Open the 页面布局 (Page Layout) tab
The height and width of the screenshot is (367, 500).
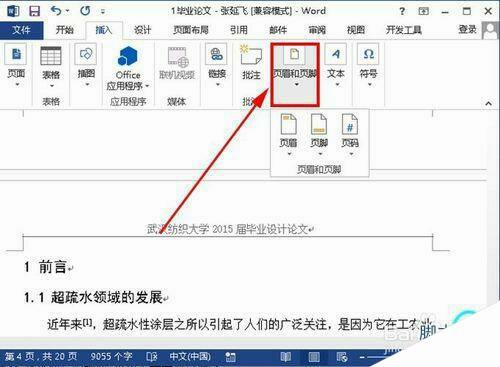click(191, 30)
